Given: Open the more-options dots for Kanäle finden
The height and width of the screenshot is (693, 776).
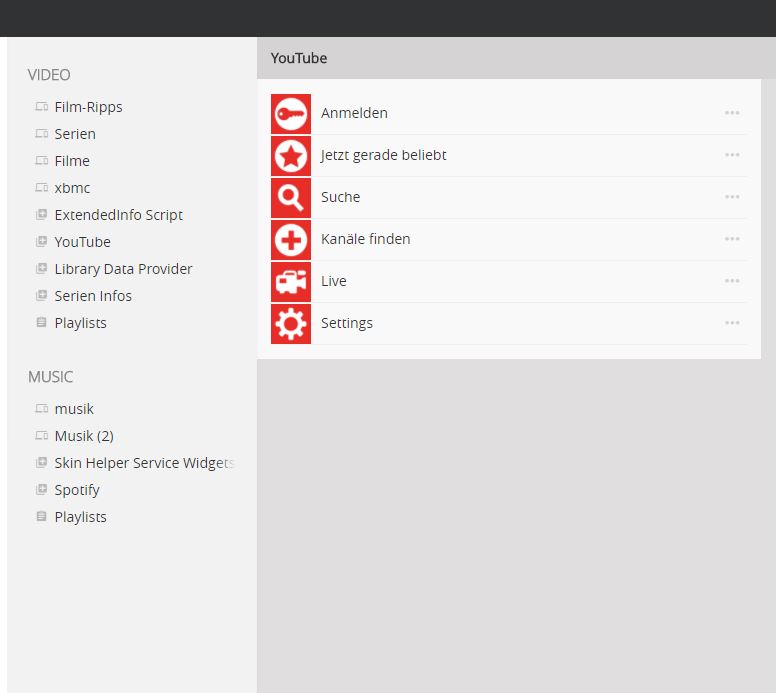Looking at the screenshot, I should (x=732, y=239).
